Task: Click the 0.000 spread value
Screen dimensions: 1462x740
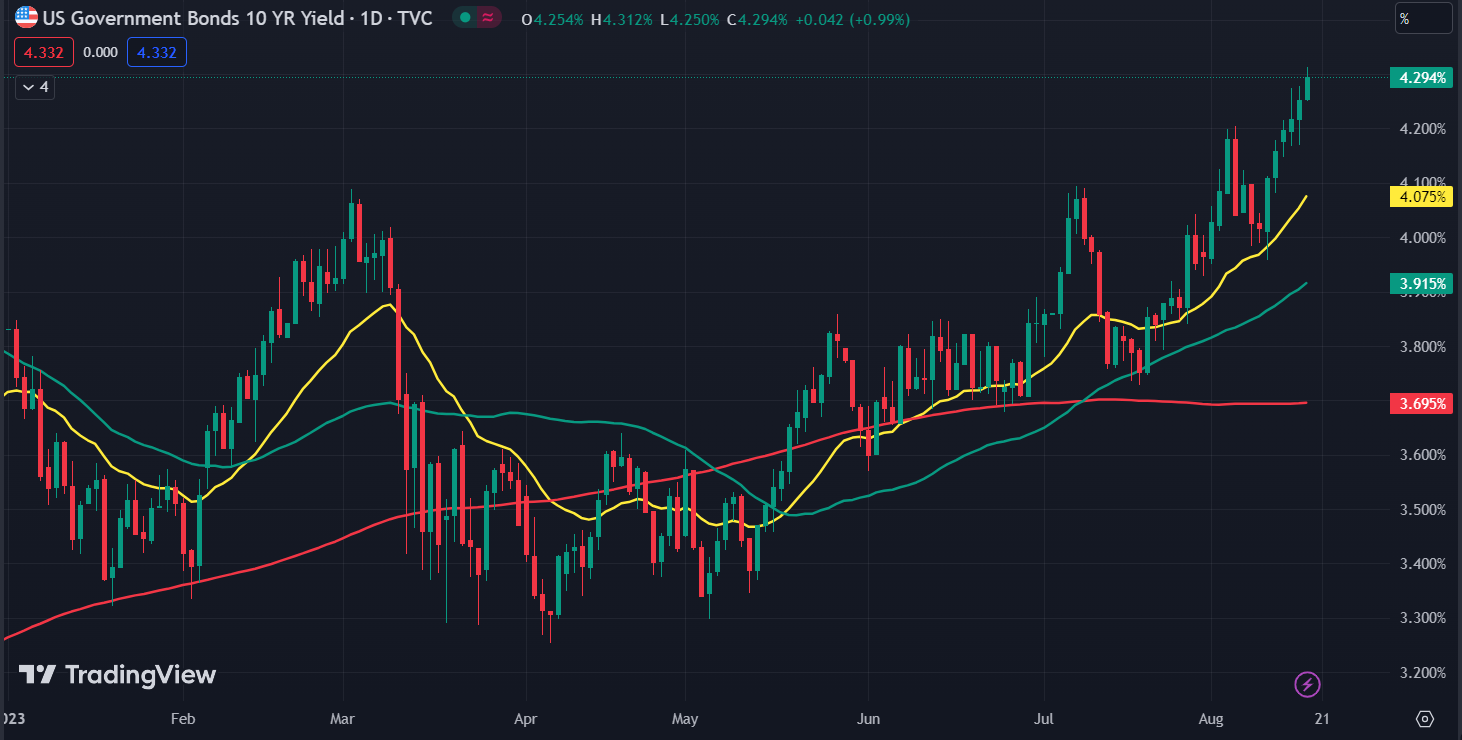Action: coord(100,52)
